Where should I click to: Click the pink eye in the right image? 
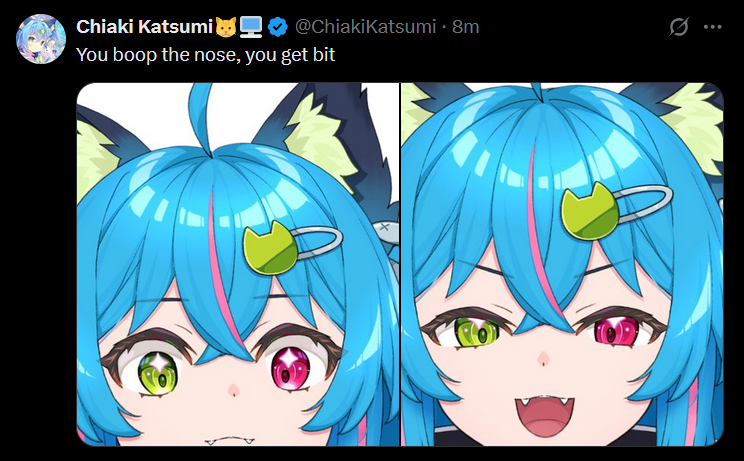point(616,330)
